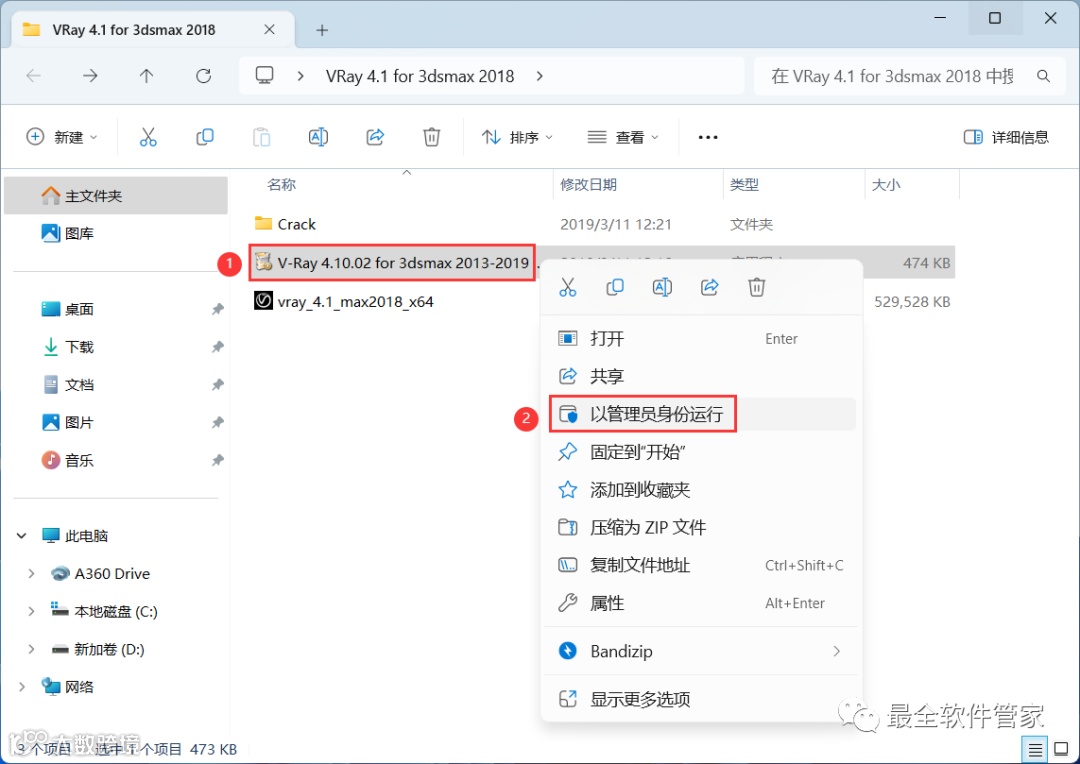Image resolution: width=1080 pixels, height=764 pixels.
Task: Click the toolbar Copy icon
Action: tap(205, 137)
